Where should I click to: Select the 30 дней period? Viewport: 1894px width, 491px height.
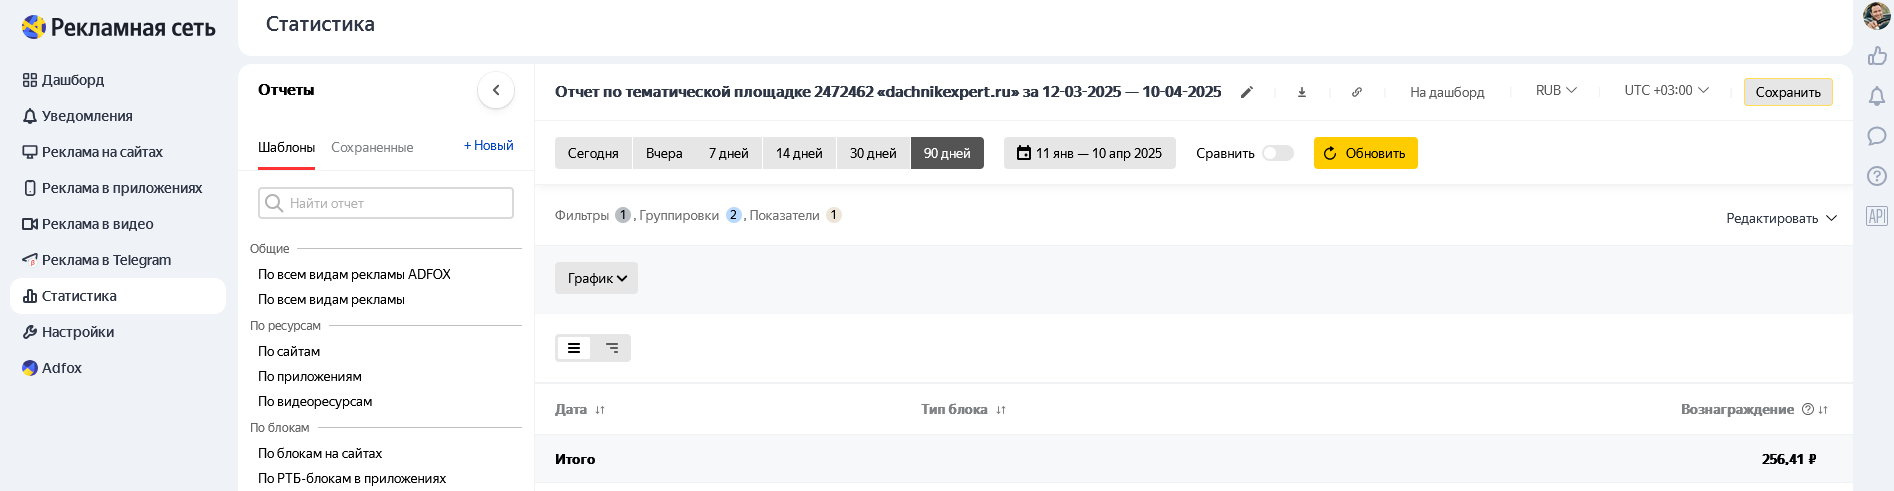pyautogui.click(x=873, y=153)
